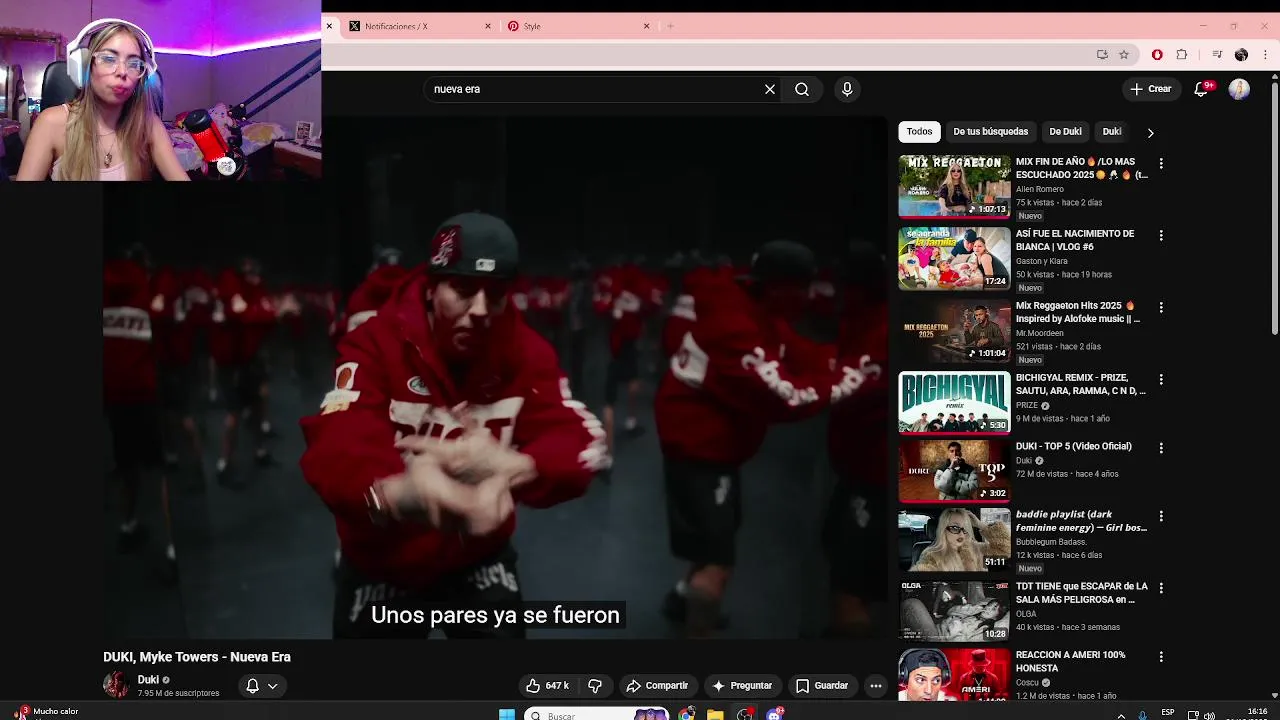
Task: Expand the Duki subscription notification dropdown
Action: point(262,686)
